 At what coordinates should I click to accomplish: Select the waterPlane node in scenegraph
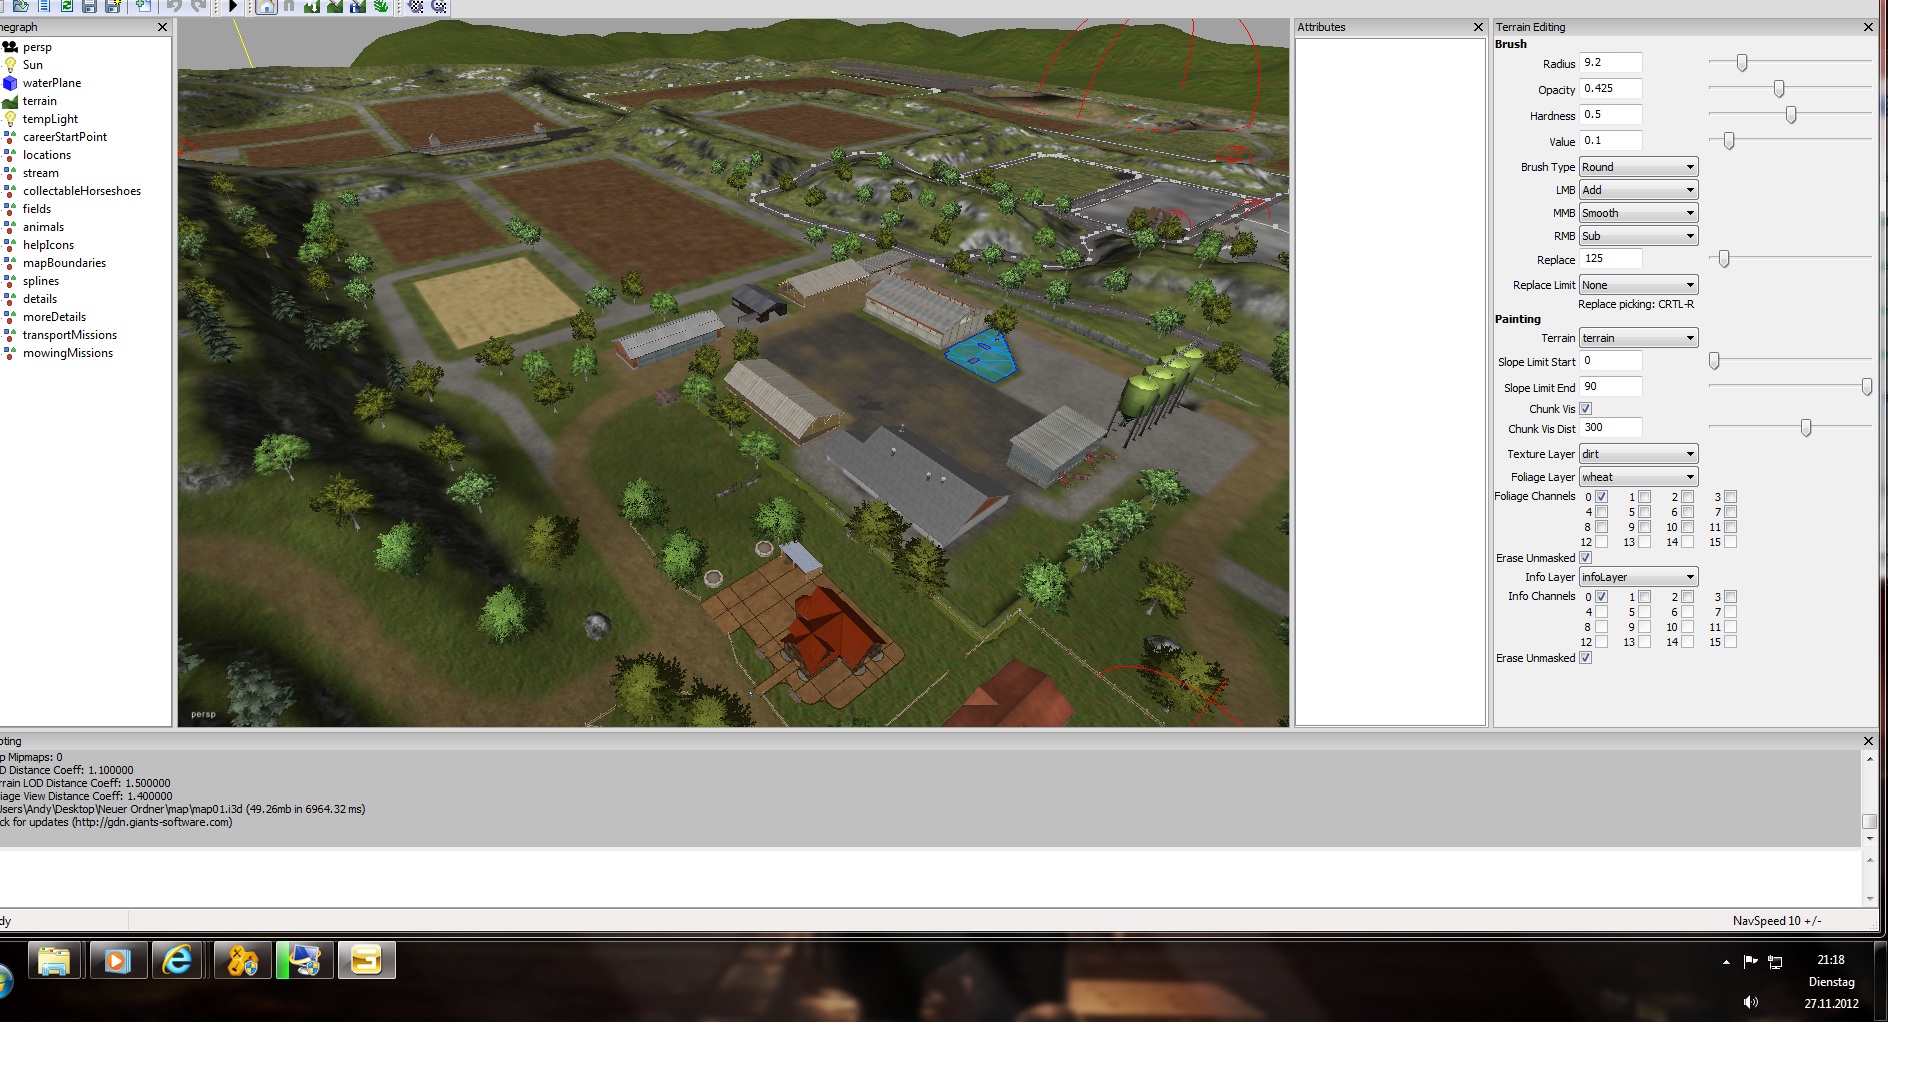coord(52,83)
